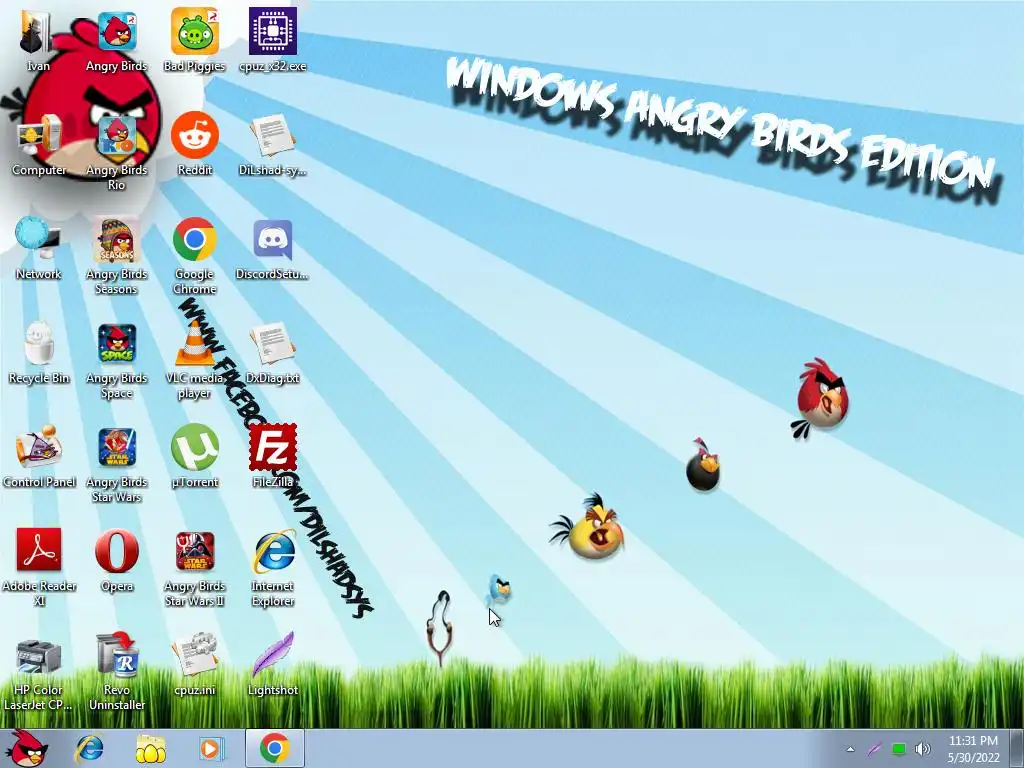
Task: Open the Bad Piggies game shortcut
Action: tap(195, 31)
